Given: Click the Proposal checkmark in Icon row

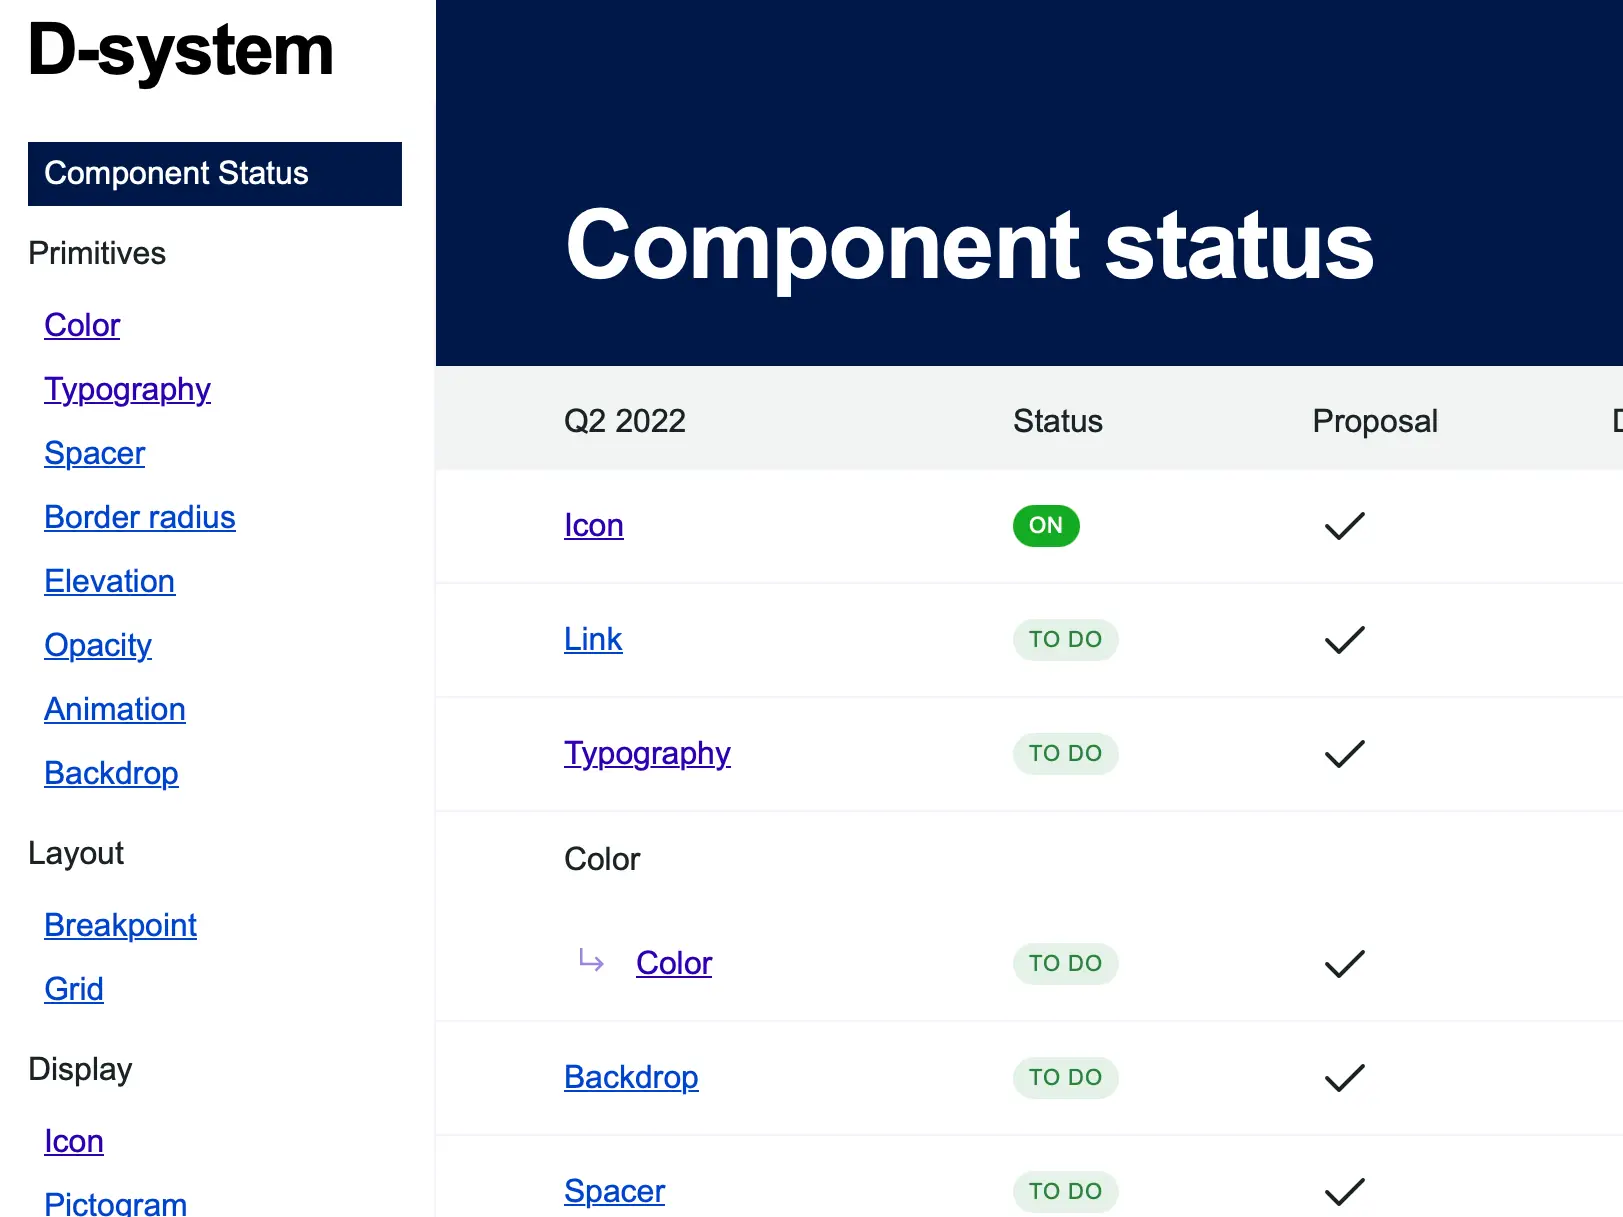Looking at the screenshot, I should coord(1344,526).
